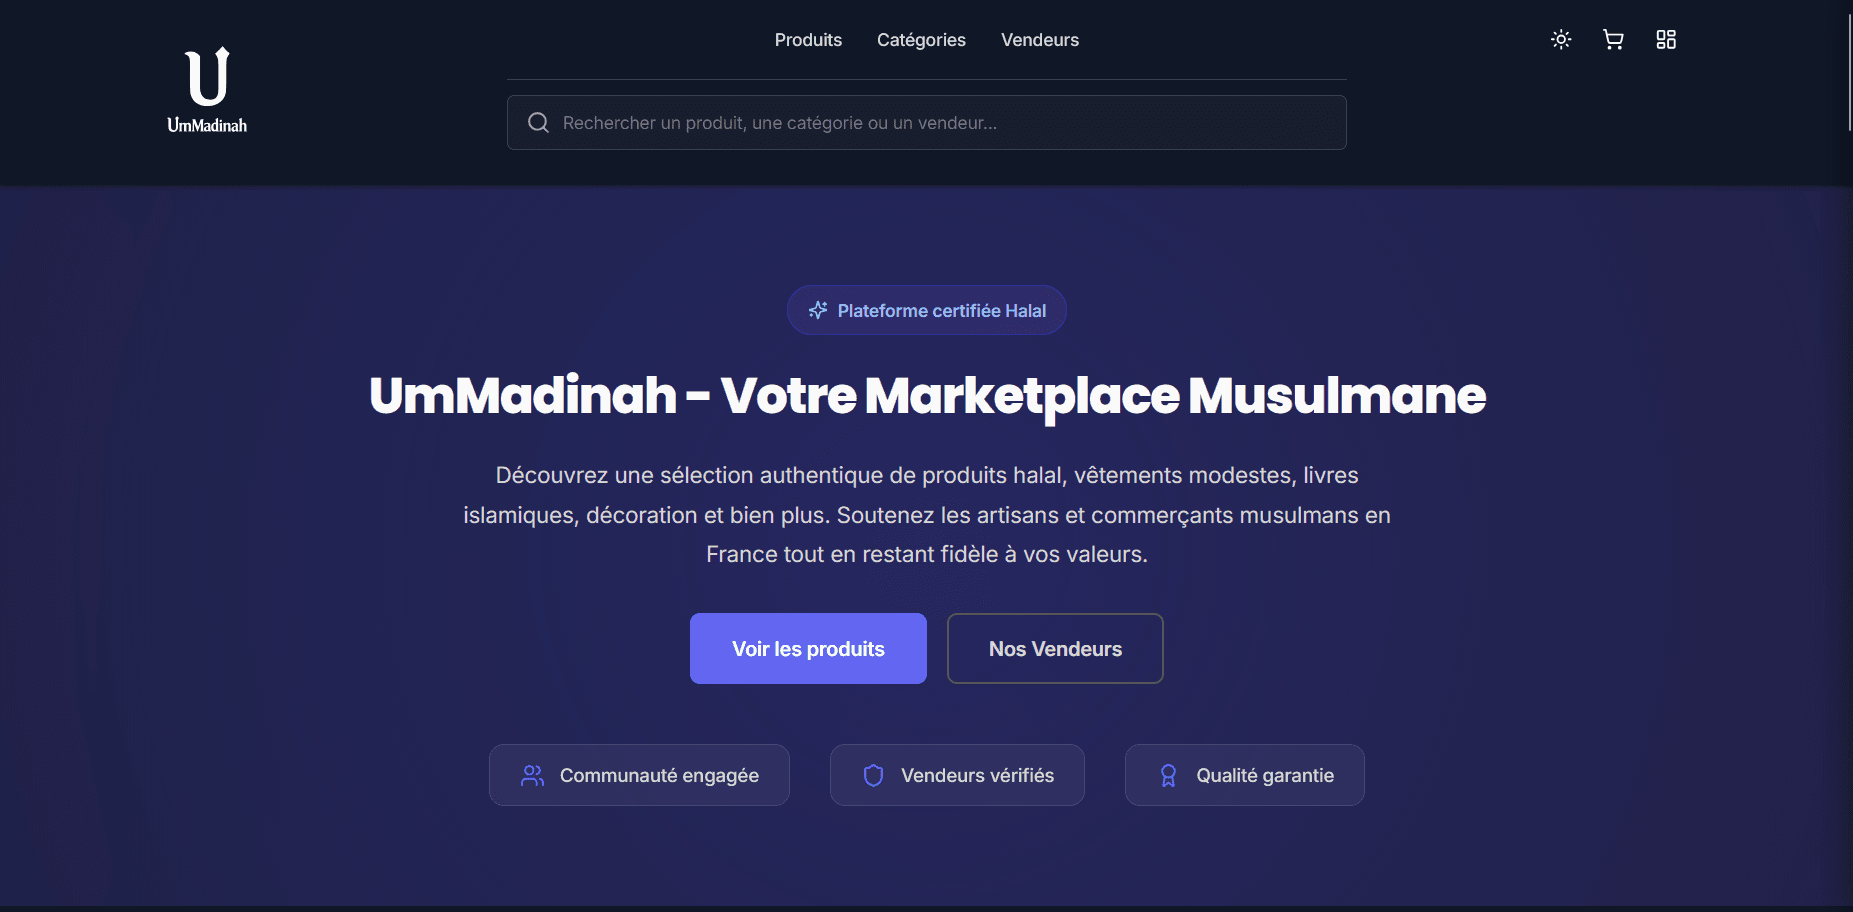The height and width of the screenshot is (912, 1853).
Task: Open the grid dashboard icon
Action: pos(1666,40)
